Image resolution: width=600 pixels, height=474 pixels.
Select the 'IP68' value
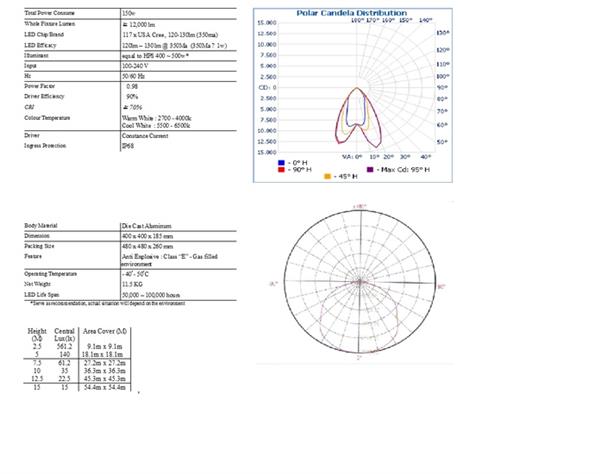(x=128, y=146)
